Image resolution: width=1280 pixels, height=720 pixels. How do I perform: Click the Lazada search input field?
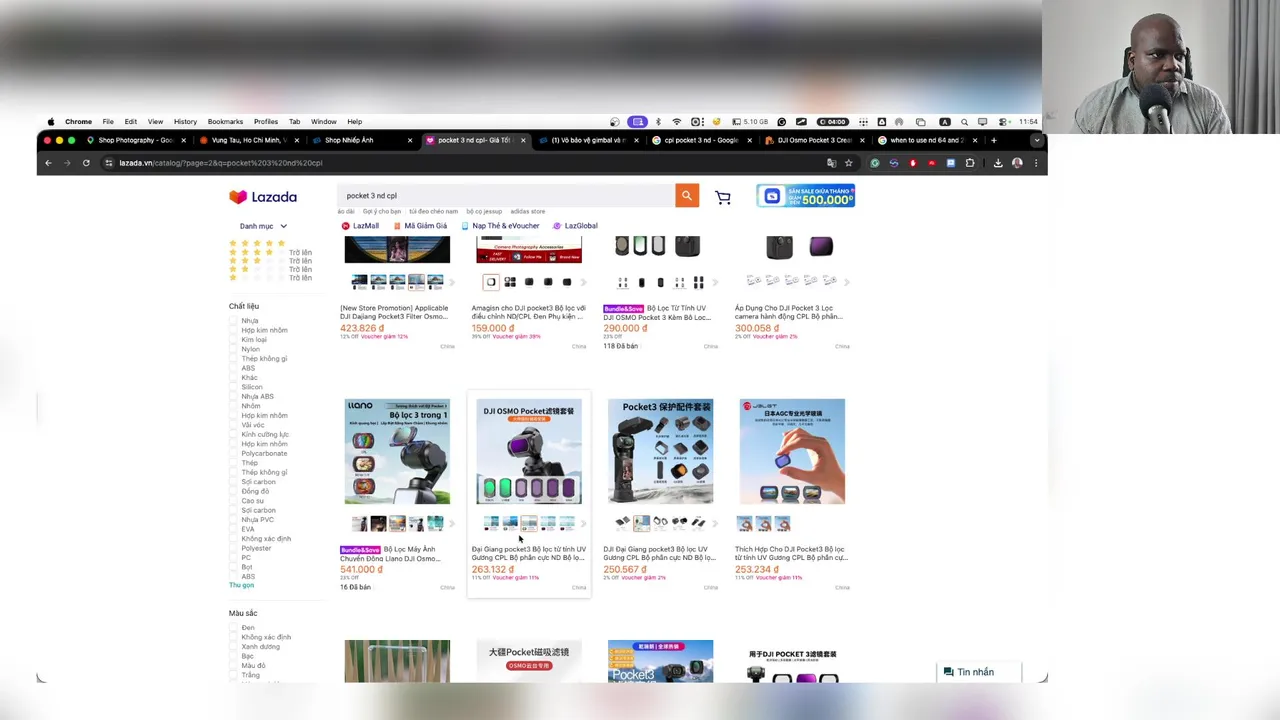click(x=508, y=196)
